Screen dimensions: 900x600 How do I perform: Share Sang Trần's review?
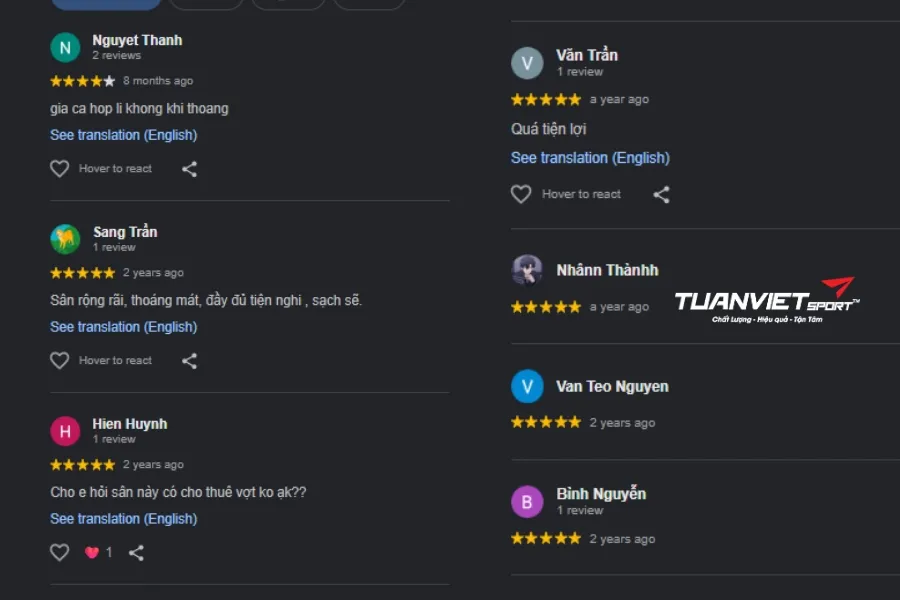[x=189, y=361]
